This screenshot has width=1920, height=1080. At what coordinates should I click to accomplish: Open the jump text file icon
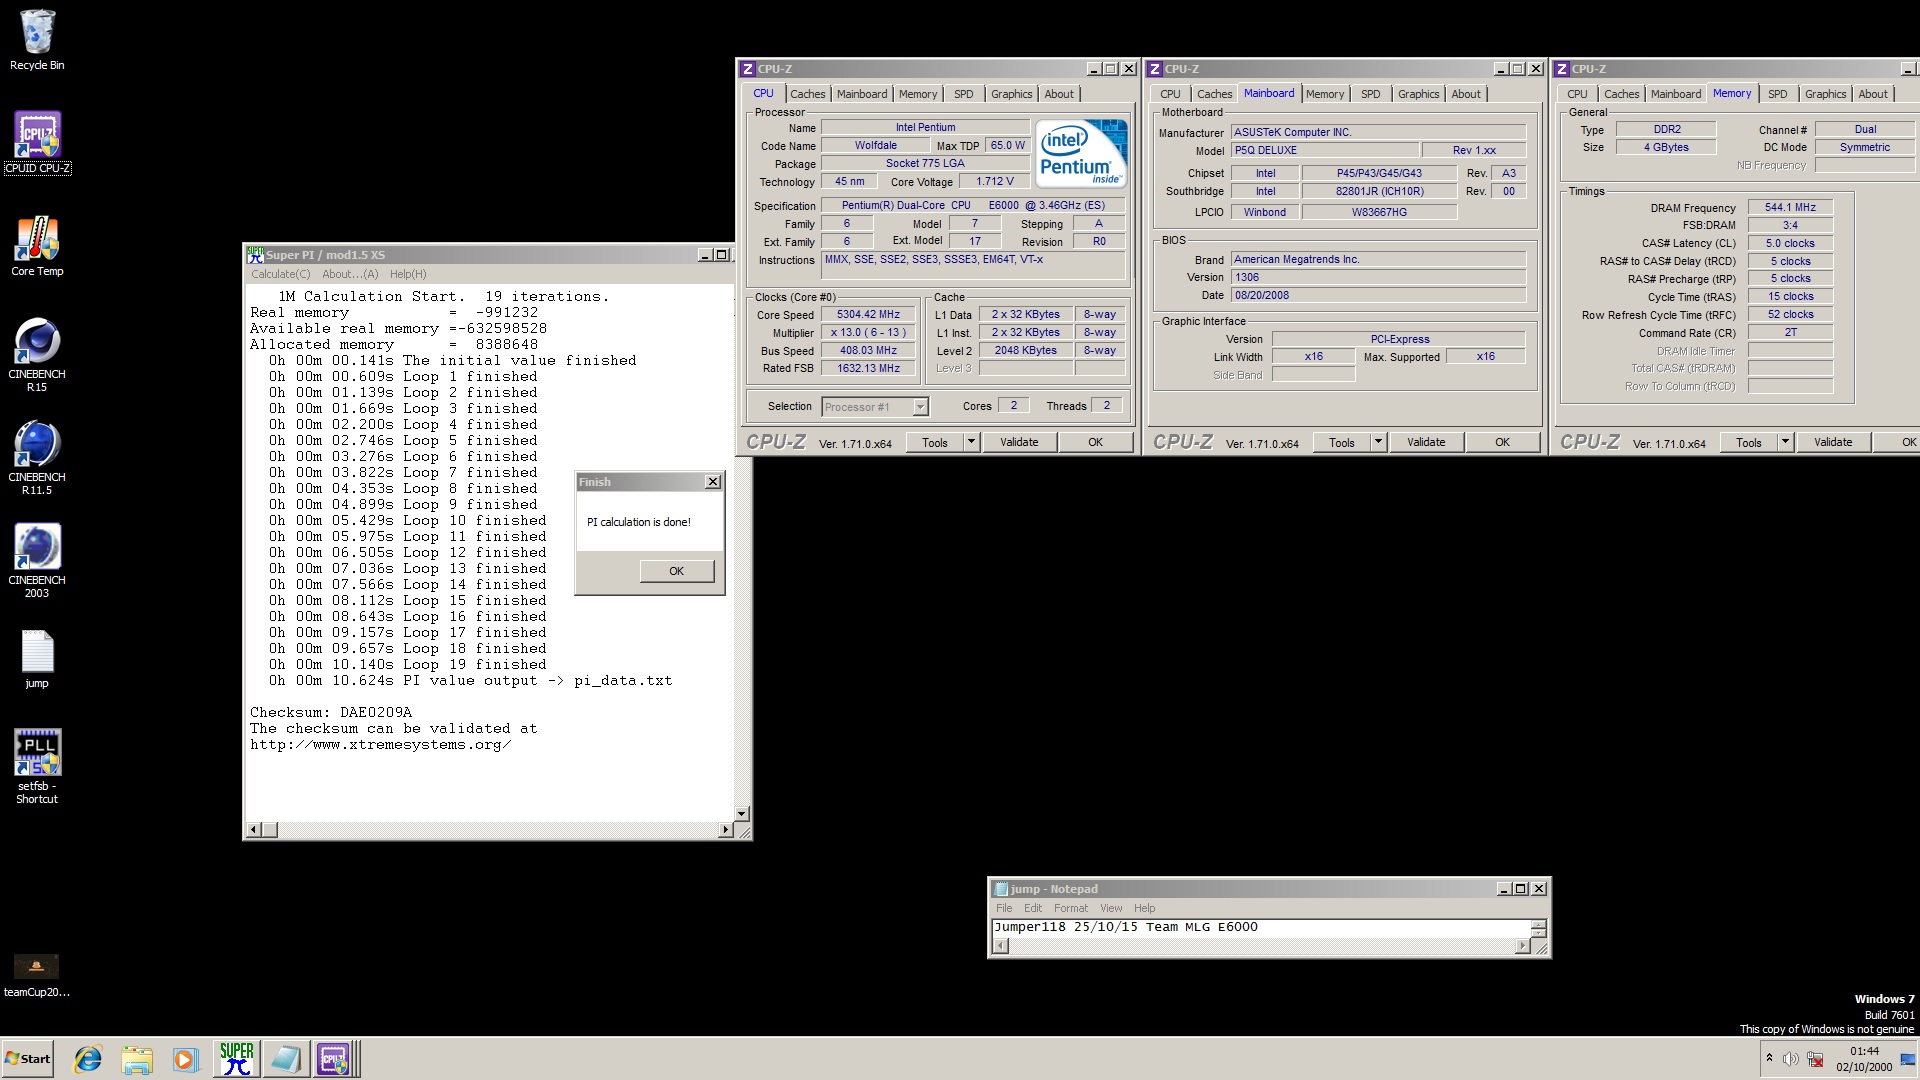pos(37,659)
